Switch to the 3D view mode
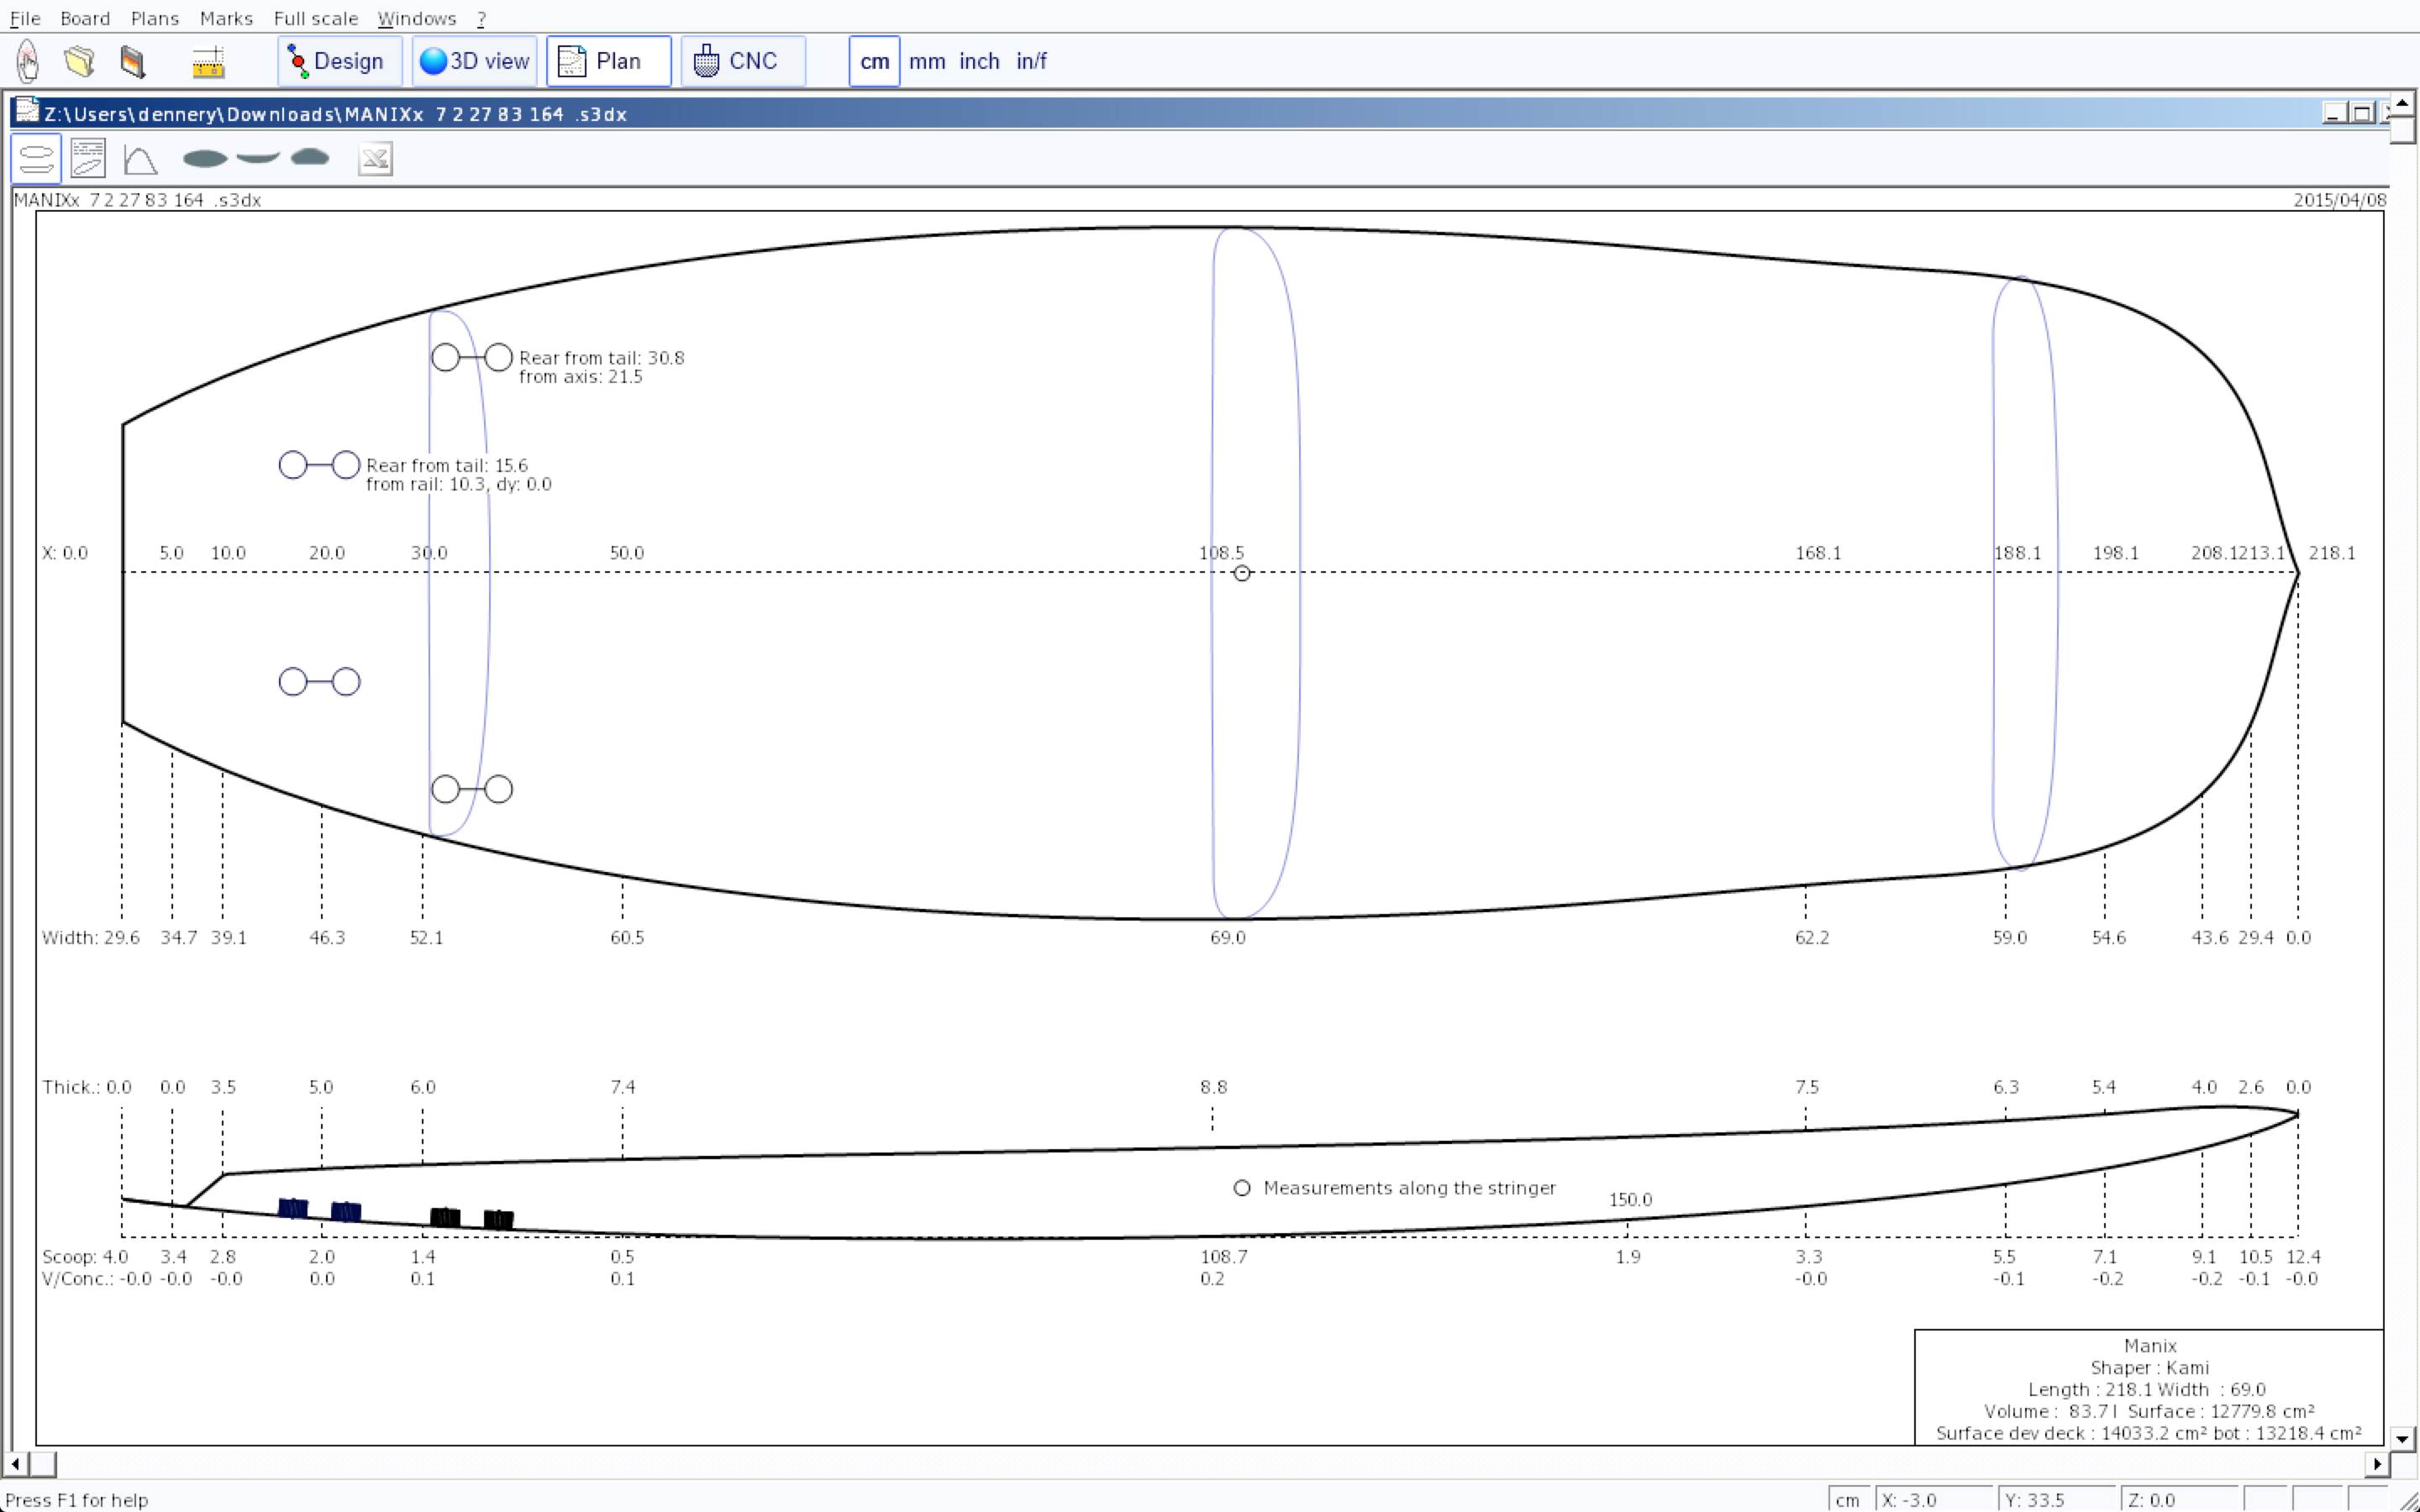This screenshot has height=1512, width=2420. (x=475, y=61)
